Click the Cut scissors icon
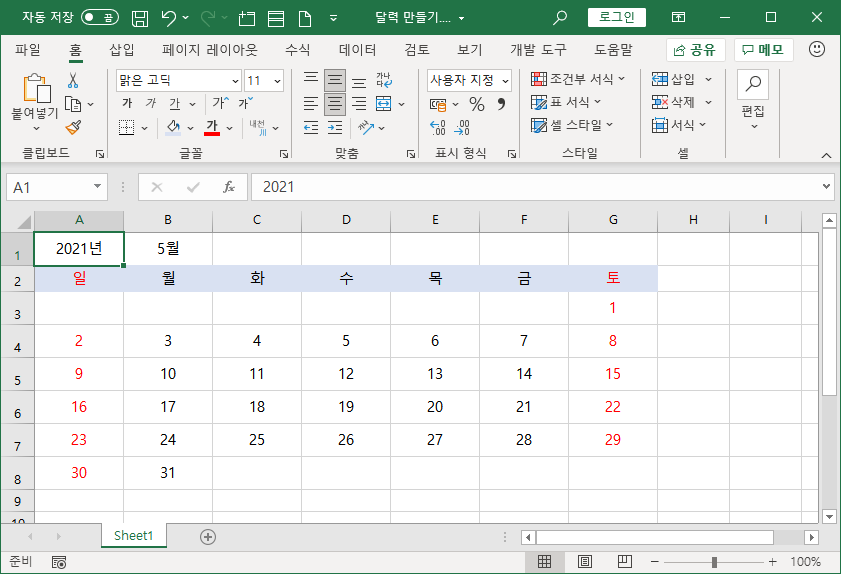The width and height of the screenshot is (841, 574). tap(73, 80)
